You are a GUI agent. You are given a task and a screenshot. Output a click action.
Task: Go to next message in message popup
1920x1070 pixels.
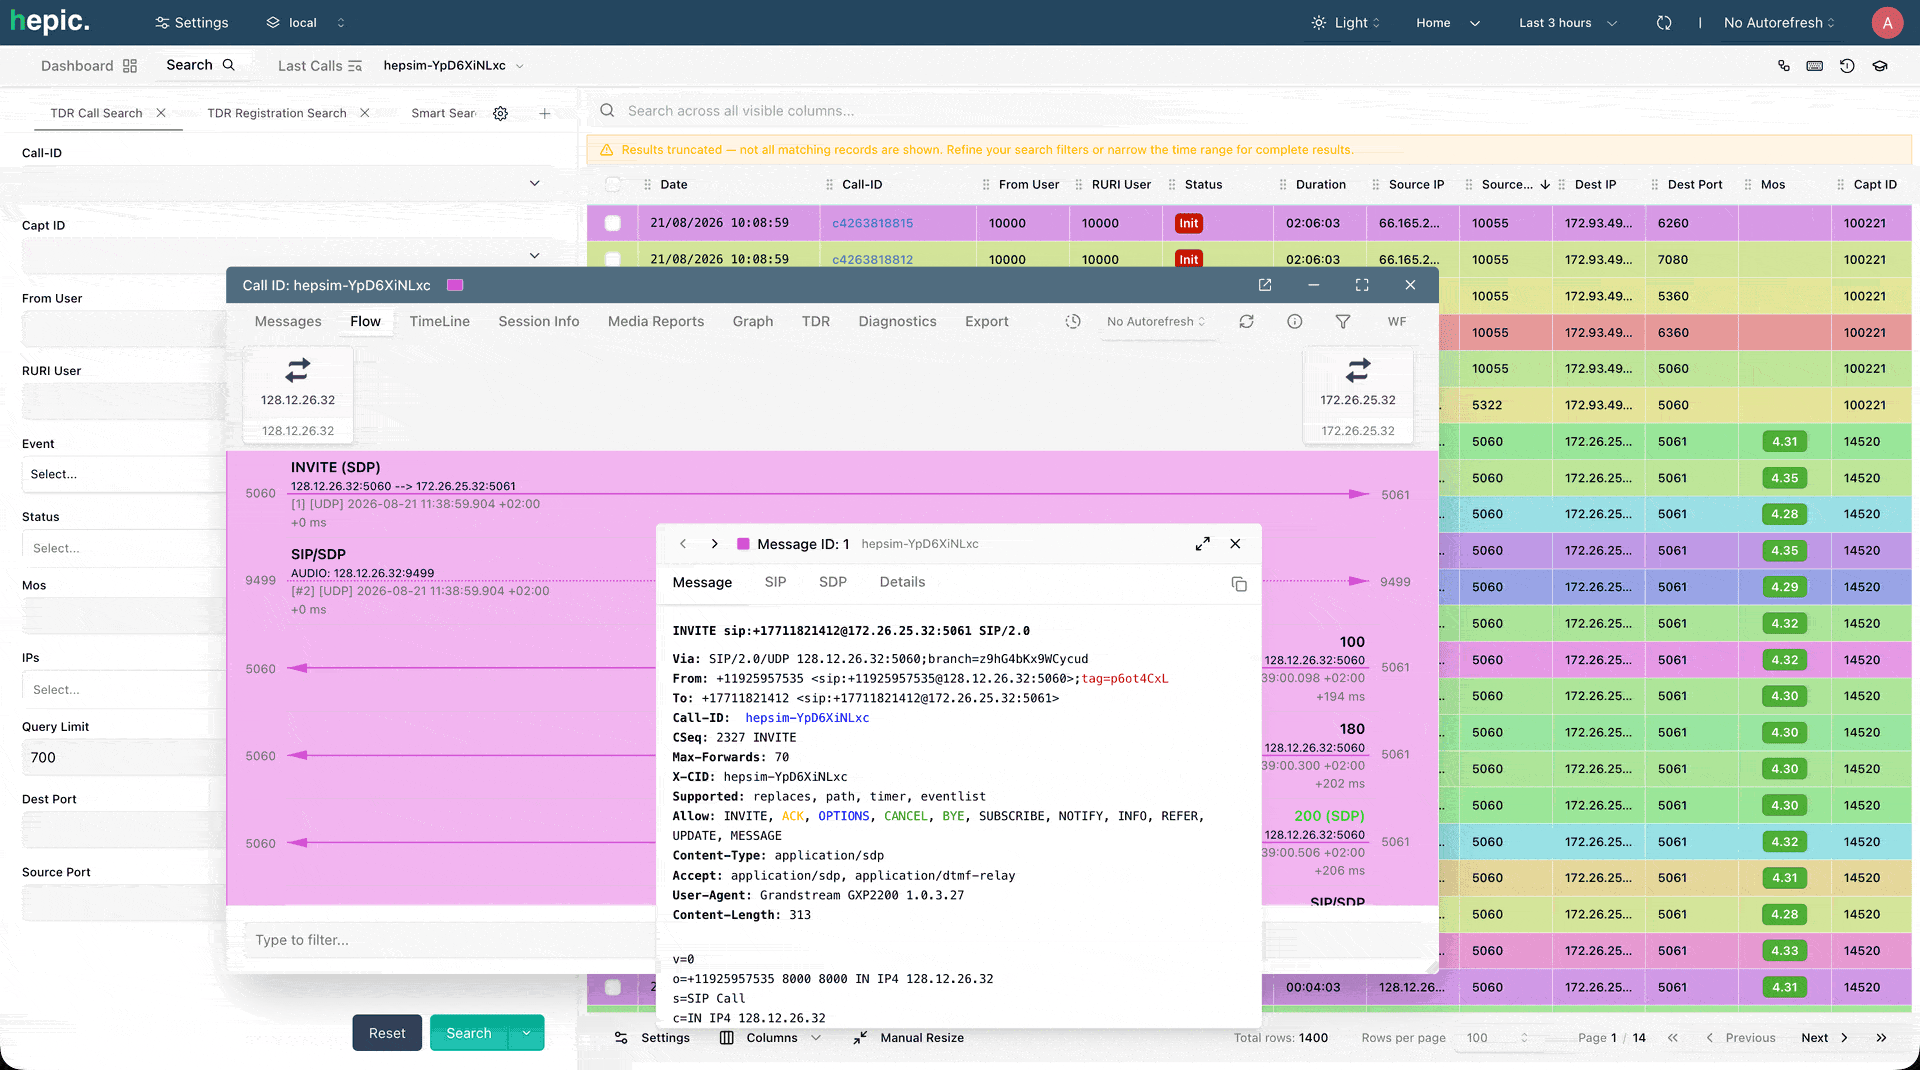click(714, 544)
